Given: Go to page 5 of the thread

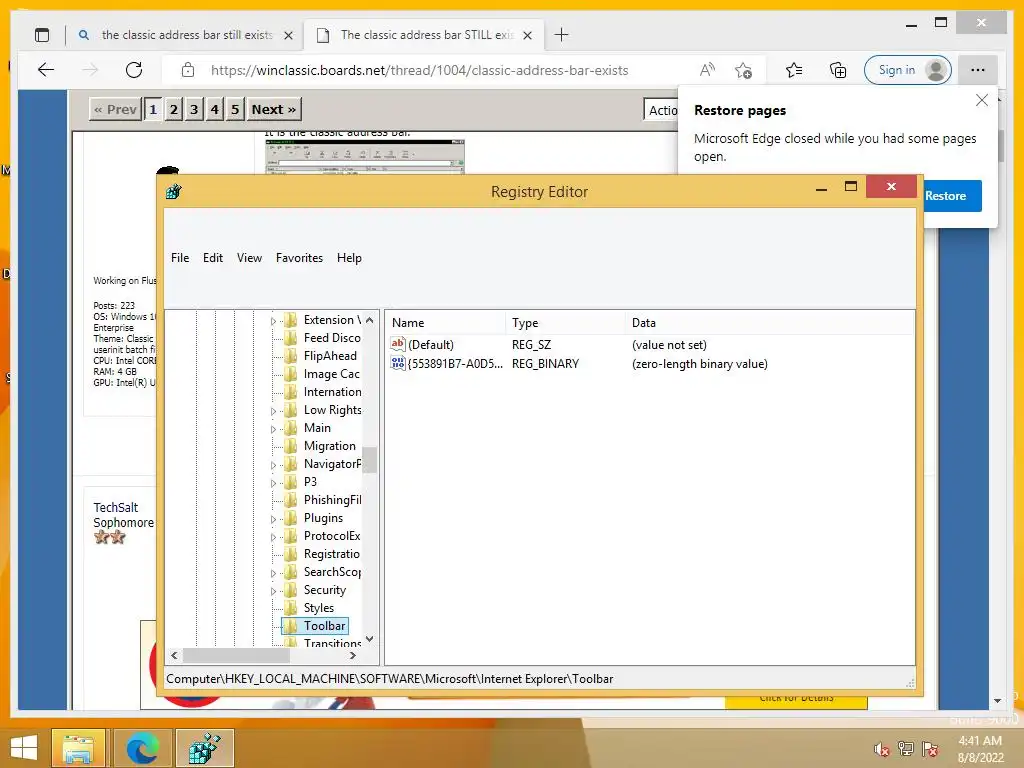Looking at the screenshot, I should point(235,109).
